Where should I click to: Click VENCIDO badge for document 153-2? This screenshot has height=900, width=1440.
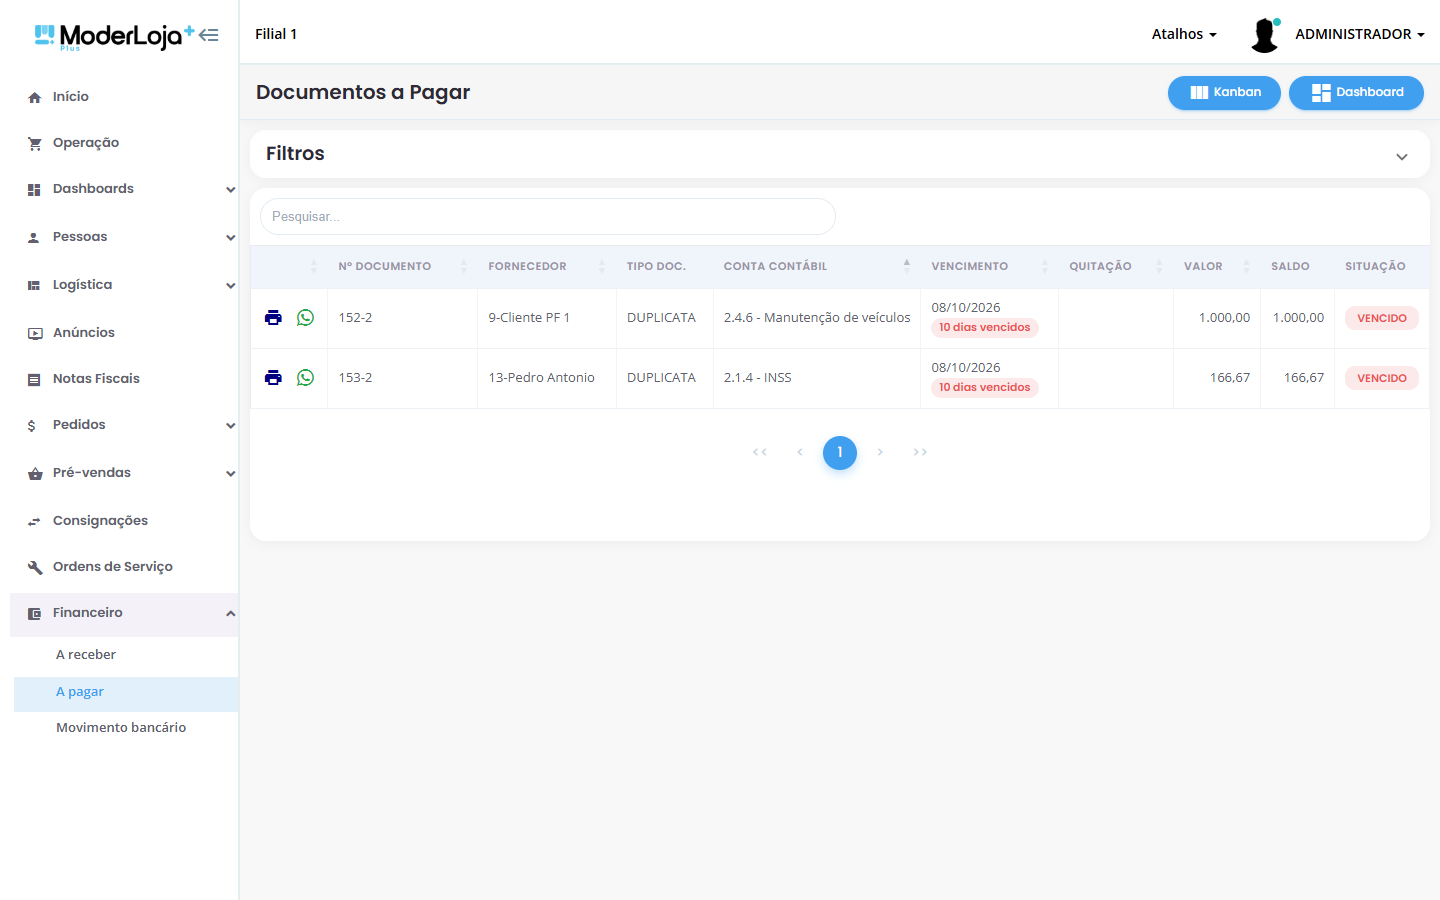point(1381,378)
